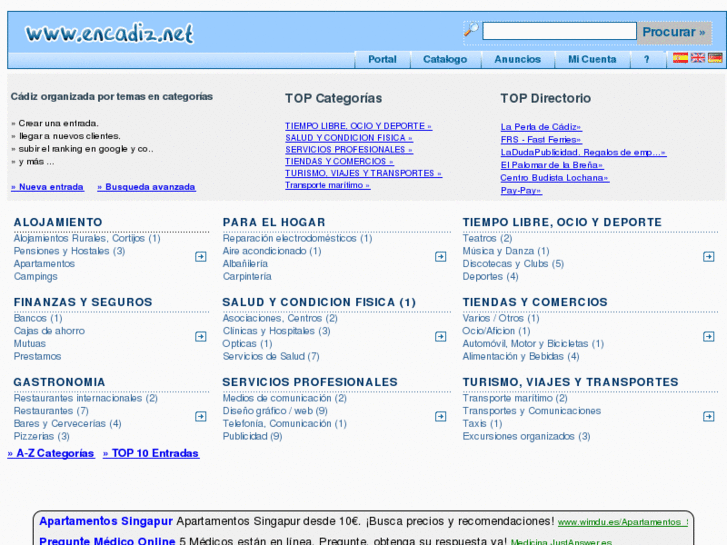Open the Anuncios menu tab
This screenshot has height=545, width=727.
click(x=517, y=59)
